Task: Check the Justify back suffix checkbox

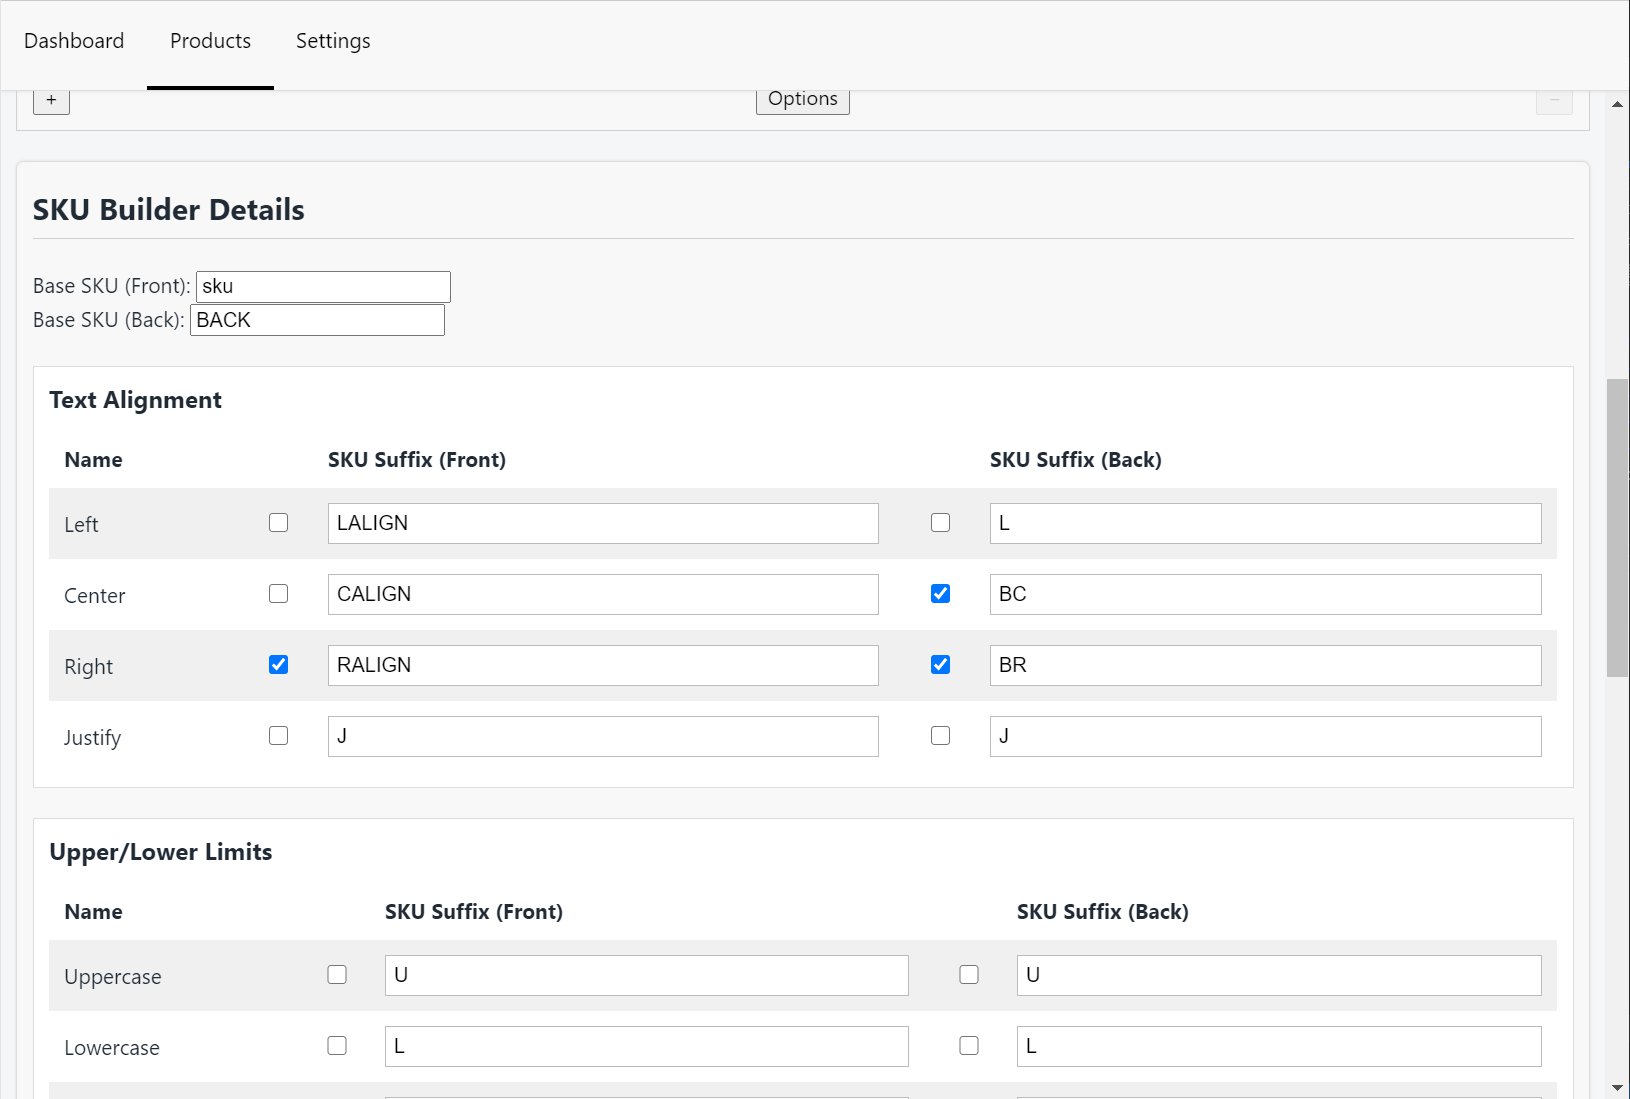Action: point(940,736)
